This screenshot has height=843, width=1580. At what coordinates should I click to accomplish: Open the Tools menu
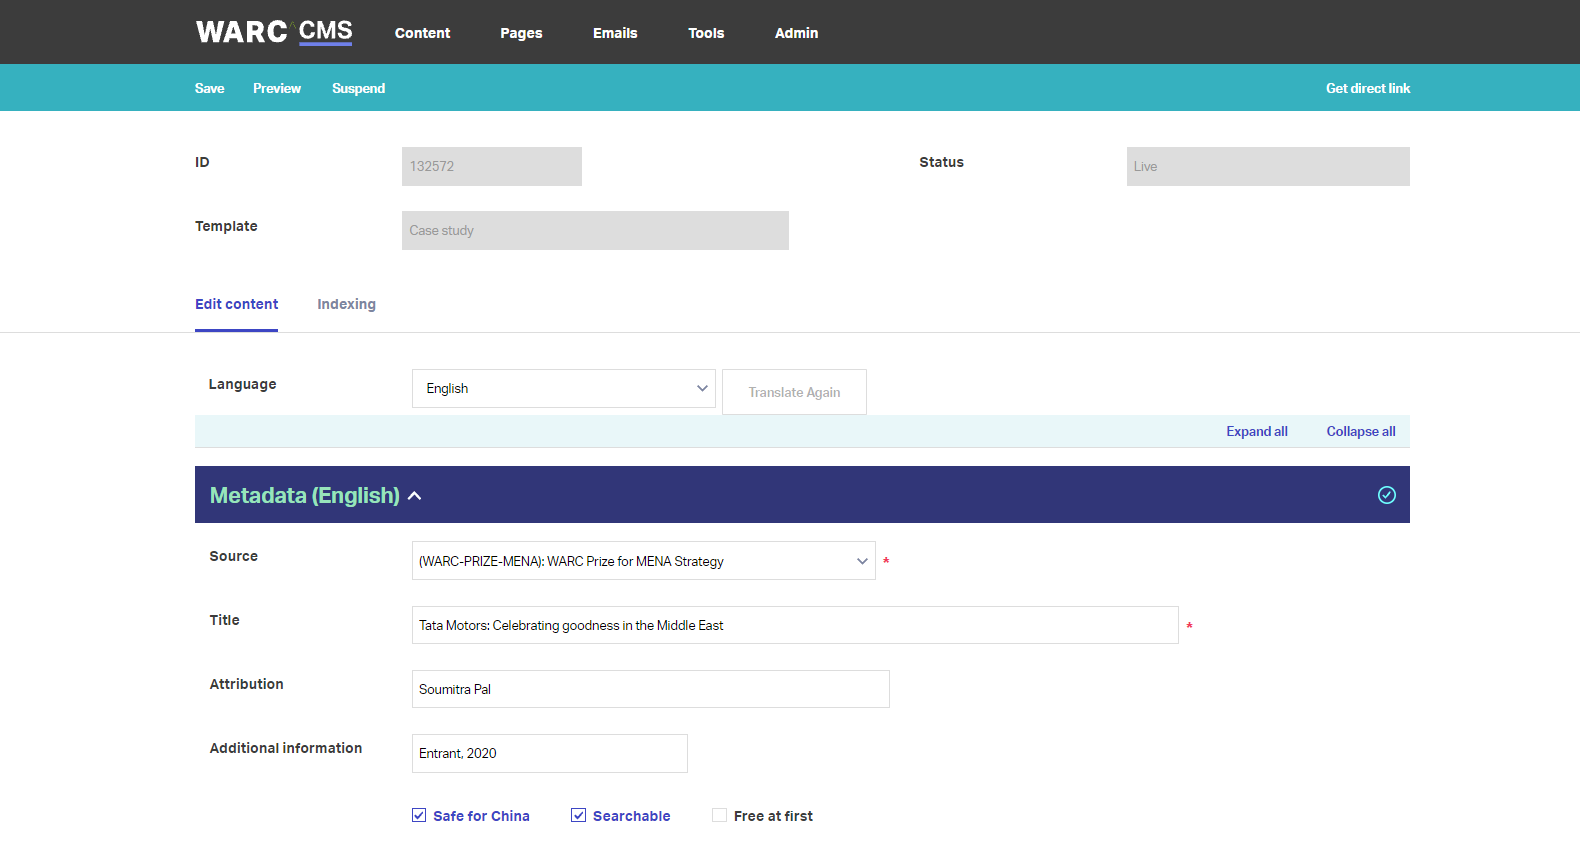706,33
